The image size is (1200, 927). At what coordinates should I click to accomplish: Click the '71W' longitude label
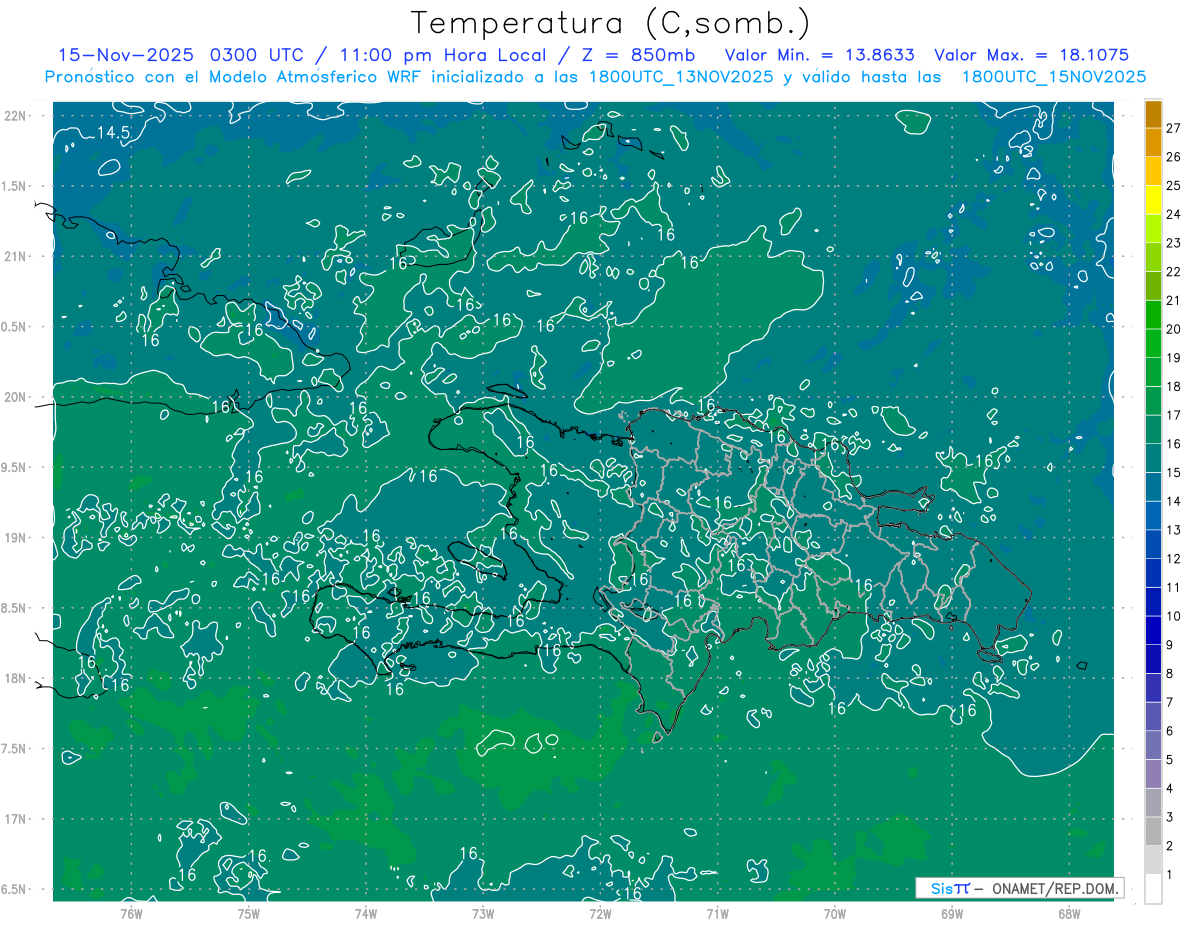pyautogui.click(x=717, y=913)
